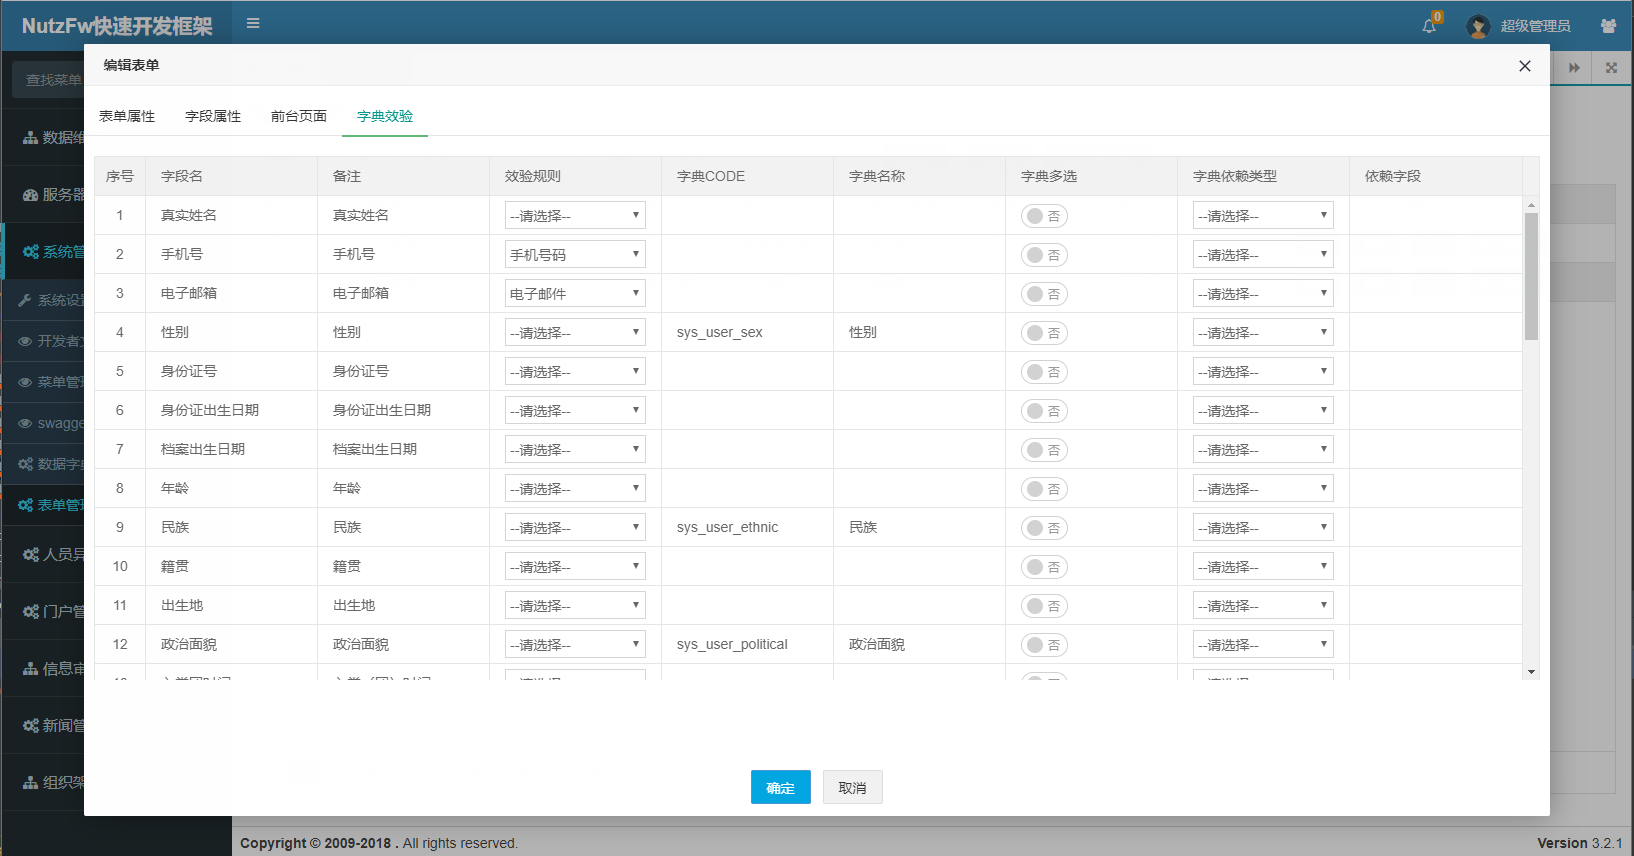The height and width of the screenshot is (856, 1634).
Task: Open 字典依赖类型 dropdown for 出生地 row
Action: point(1263,605)
